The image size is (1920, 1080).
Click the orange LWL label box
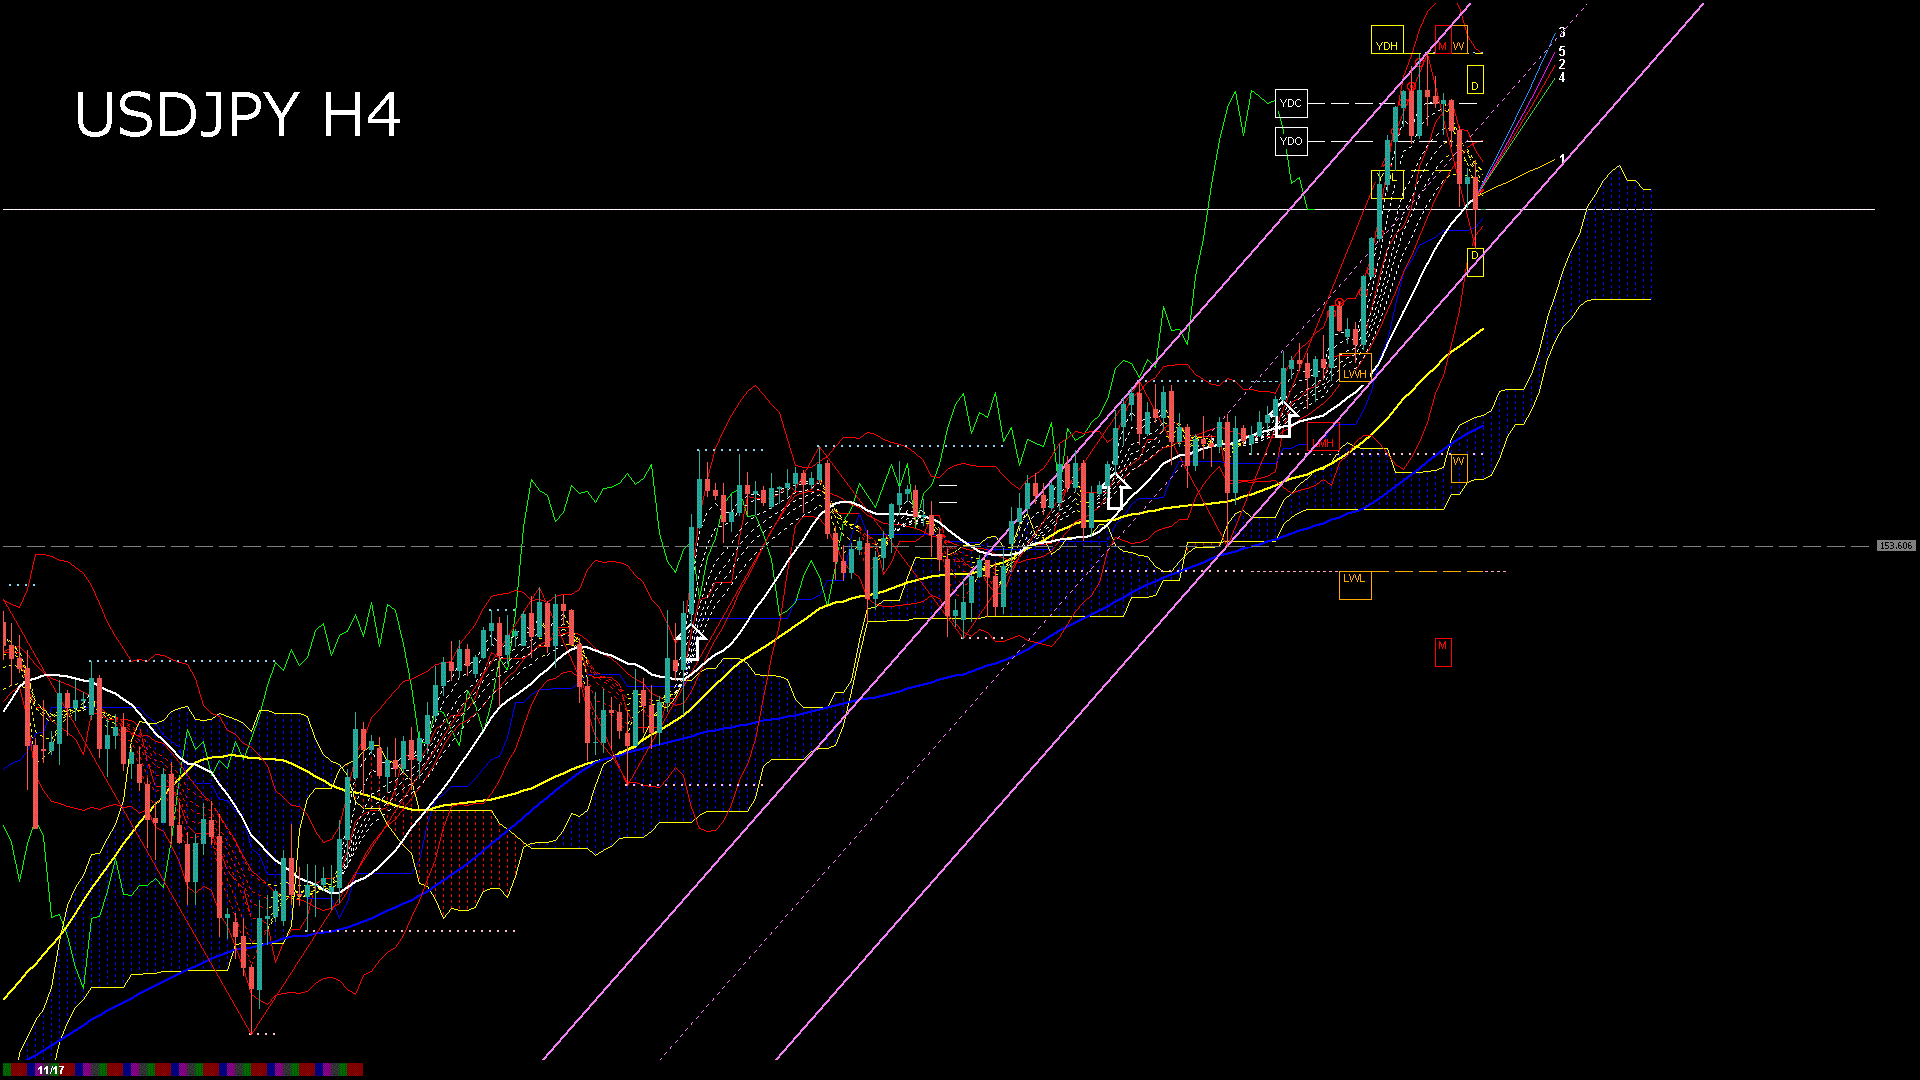1354,583
